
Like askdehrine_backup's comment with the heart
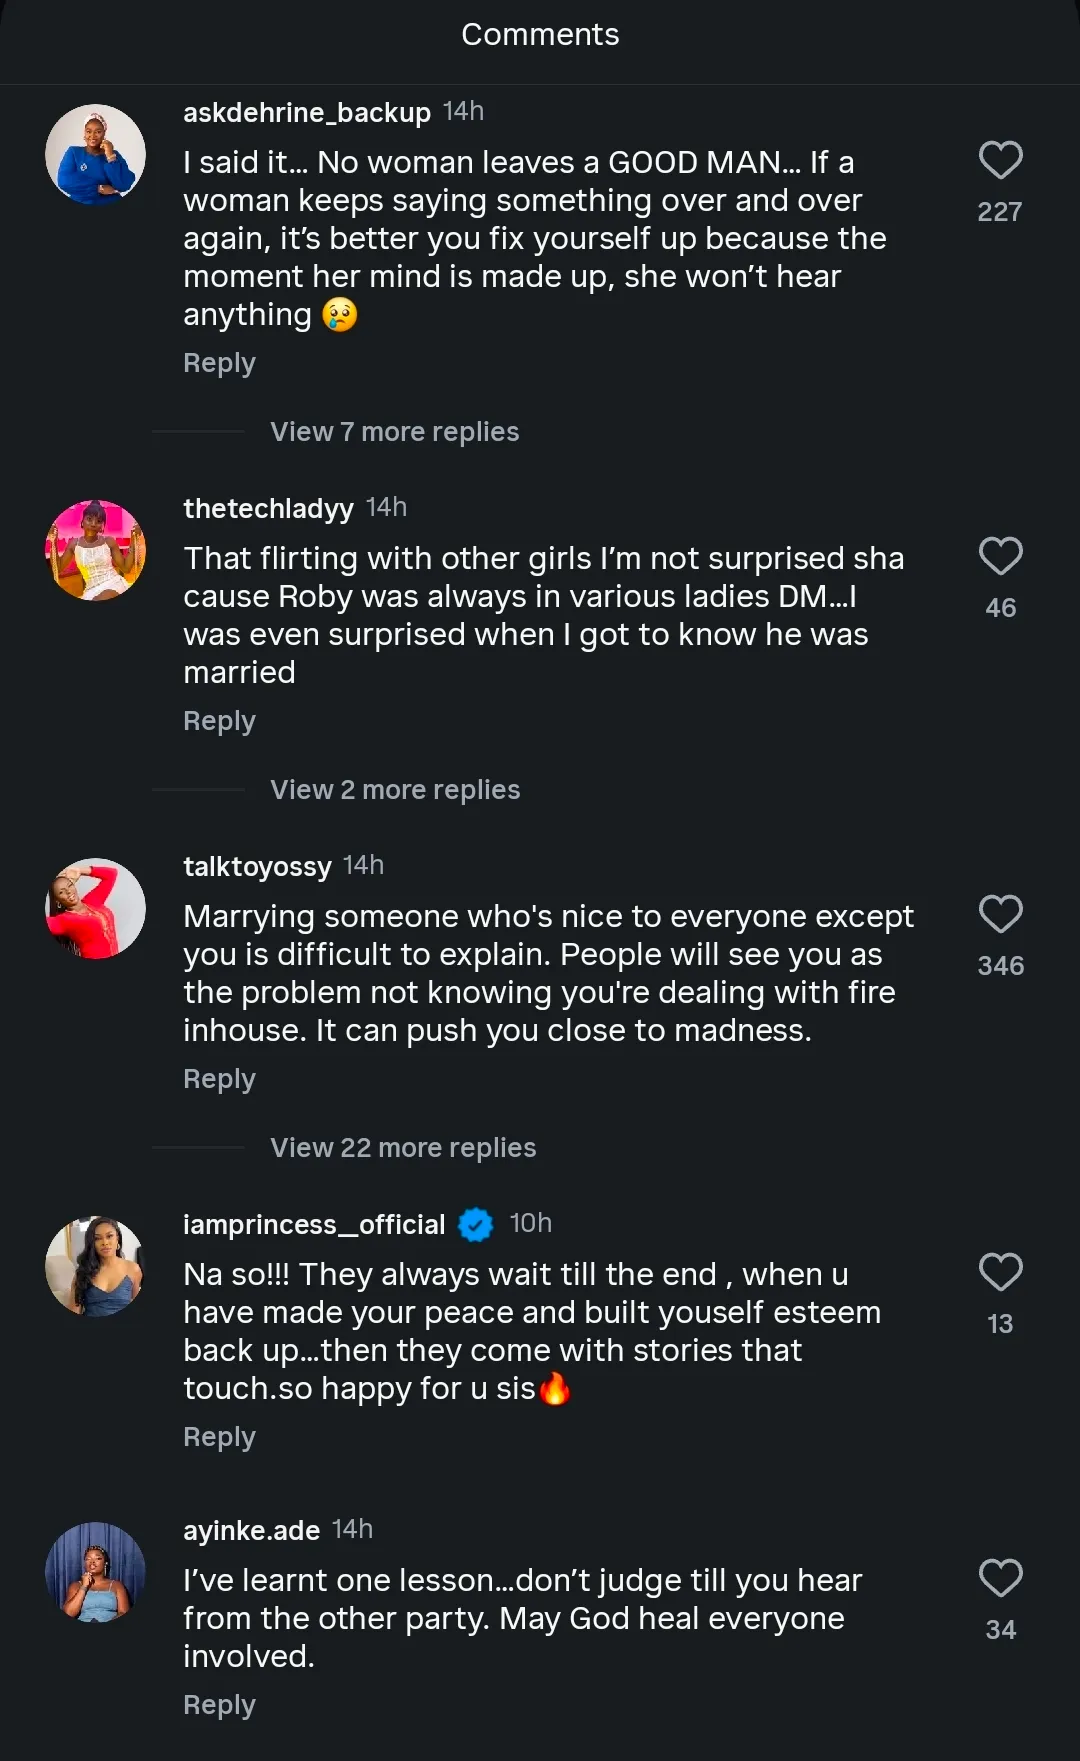pos(1000,160)
